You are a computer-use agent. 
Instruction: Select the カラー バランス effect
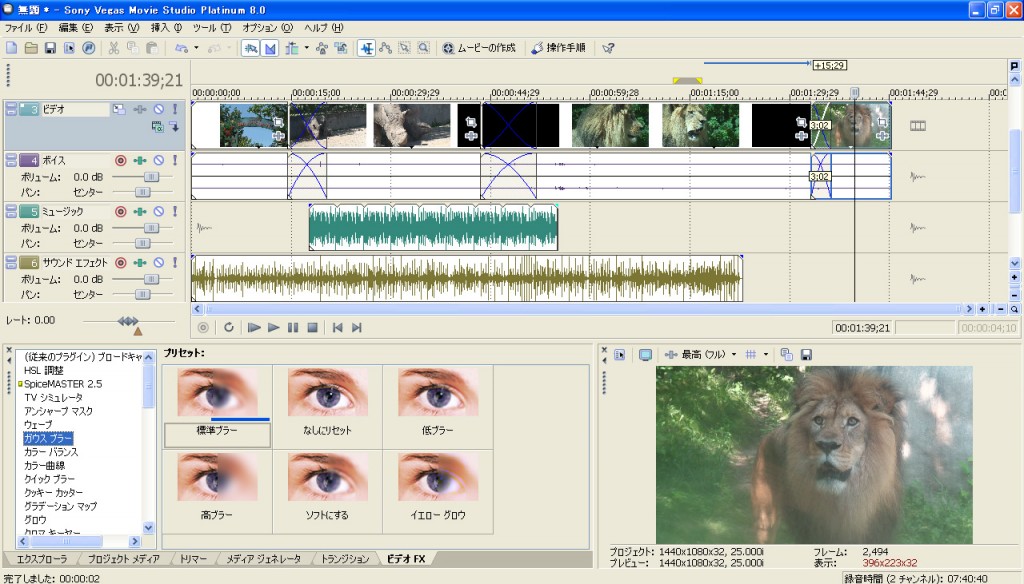[x=50, y=451]
